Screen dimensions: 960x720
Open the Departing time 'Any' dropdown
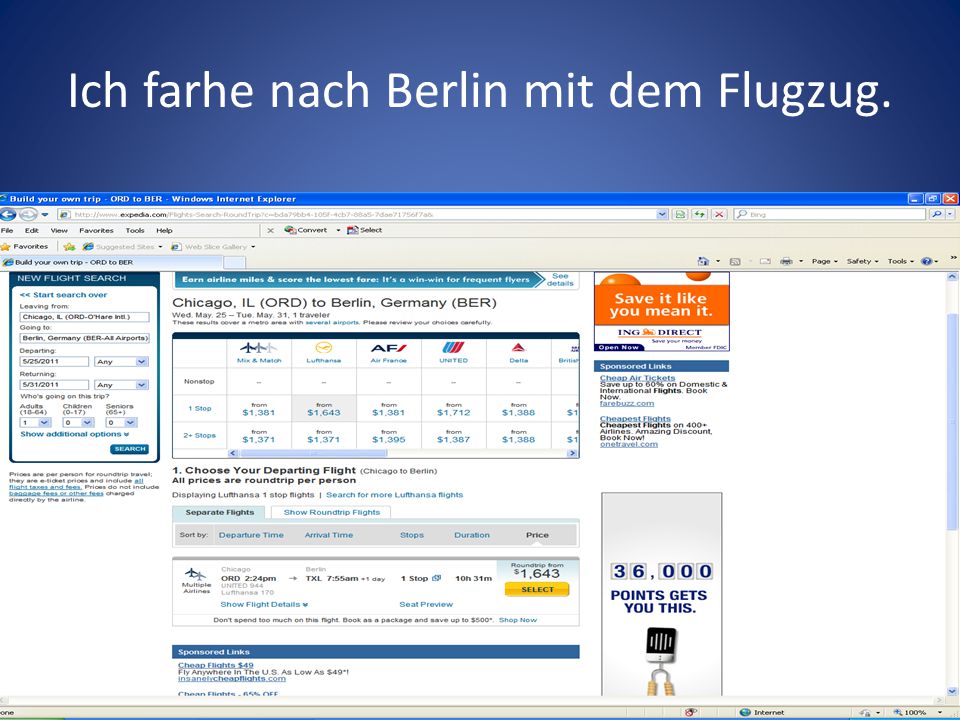(122, 362)
